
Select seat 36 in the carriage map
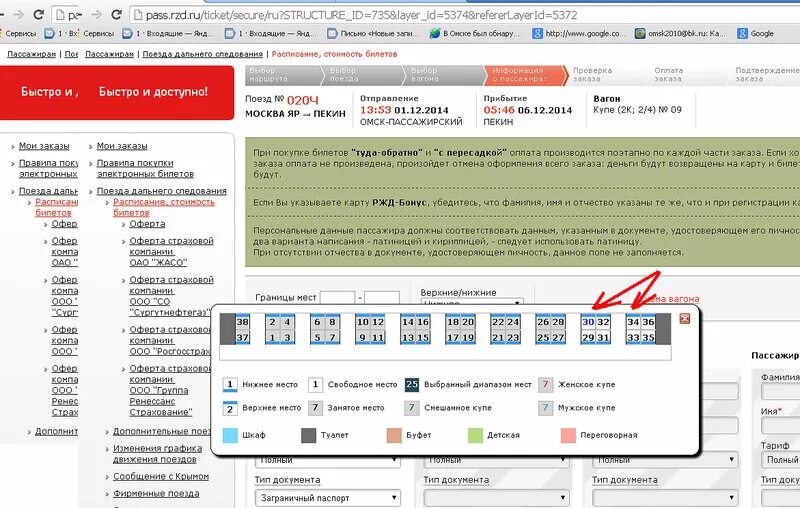click(x=648, y=322)
